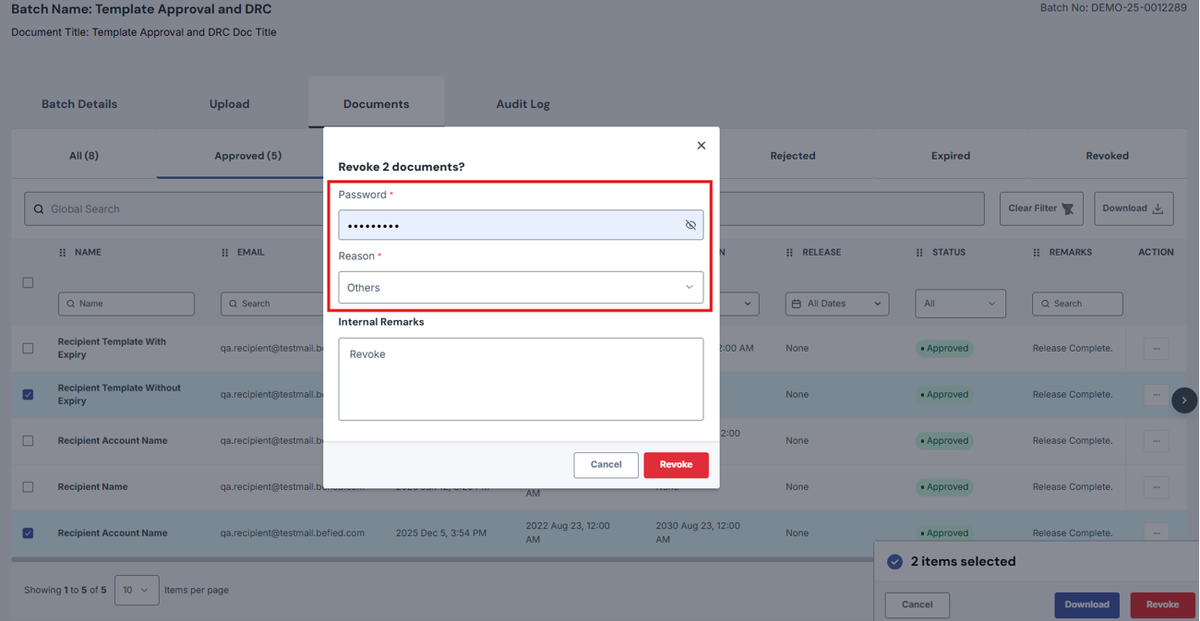
Task: Close the Revoke documents dialog with X
Action: tap(701, 145)
